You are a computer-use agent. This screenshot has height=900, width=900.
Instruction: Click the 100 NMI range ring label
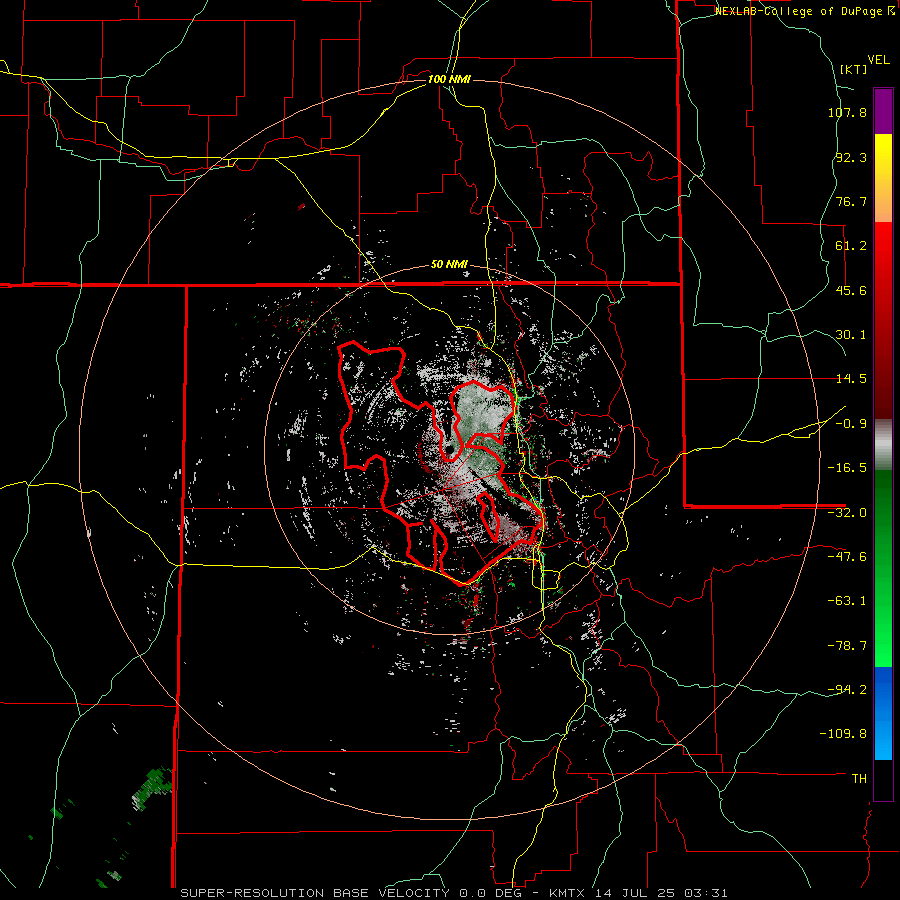[449, 79]
